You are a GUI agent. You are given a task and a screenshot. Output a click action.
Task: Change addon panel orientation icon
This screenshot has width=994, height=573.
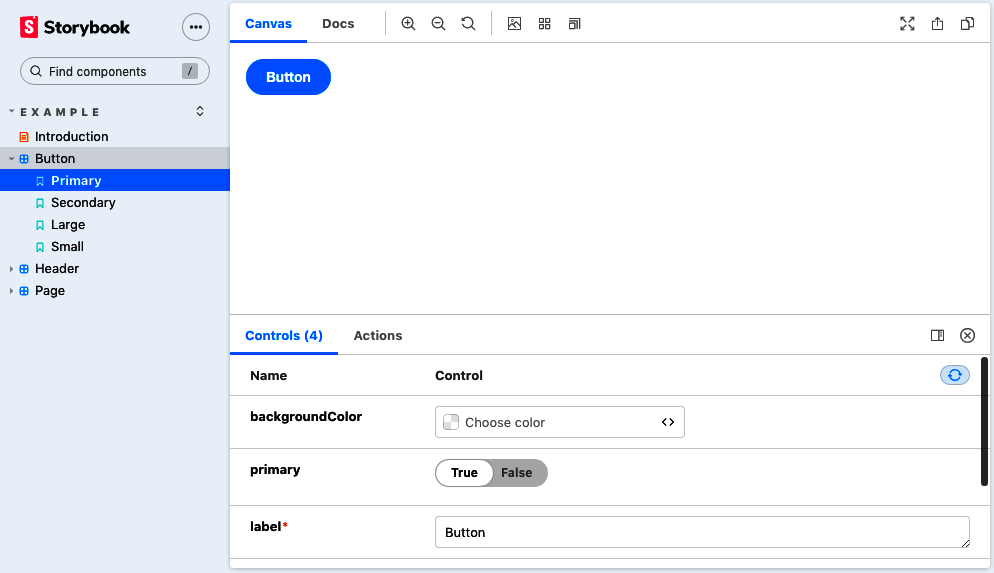click(937, 336)
